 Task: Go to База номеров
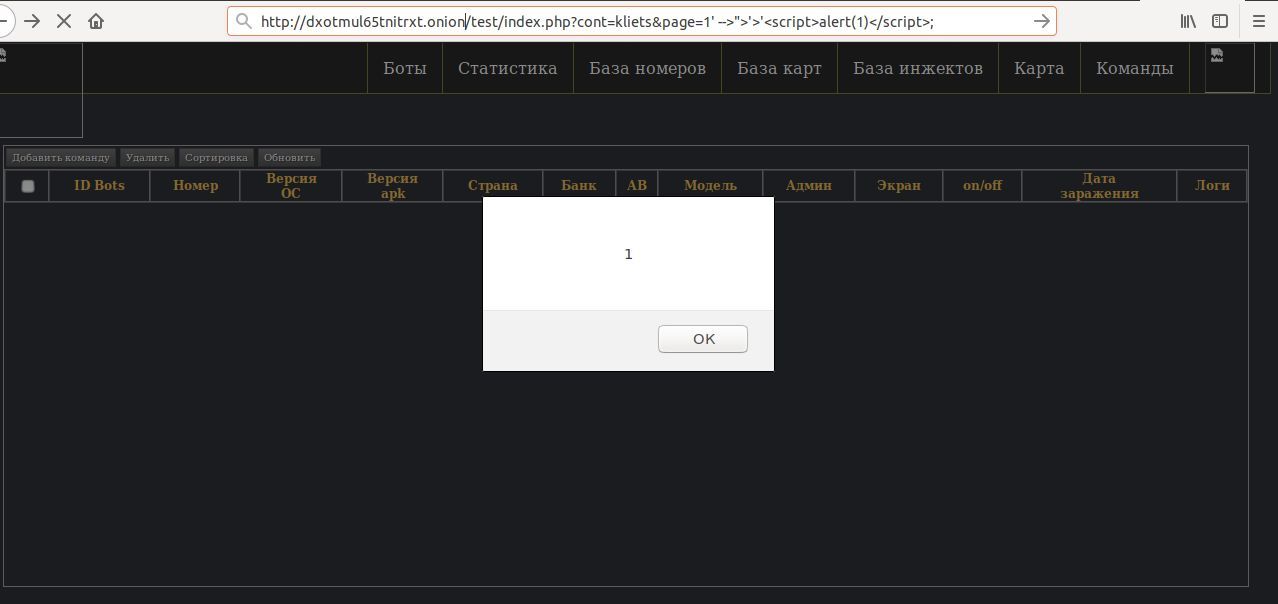[x=647, y=68]
